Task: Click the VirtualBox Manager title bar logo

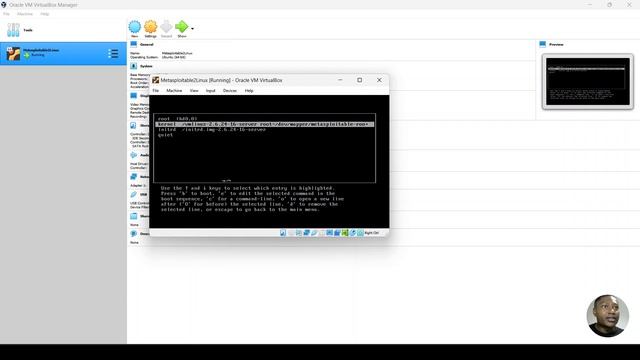Action: point(4,4)
